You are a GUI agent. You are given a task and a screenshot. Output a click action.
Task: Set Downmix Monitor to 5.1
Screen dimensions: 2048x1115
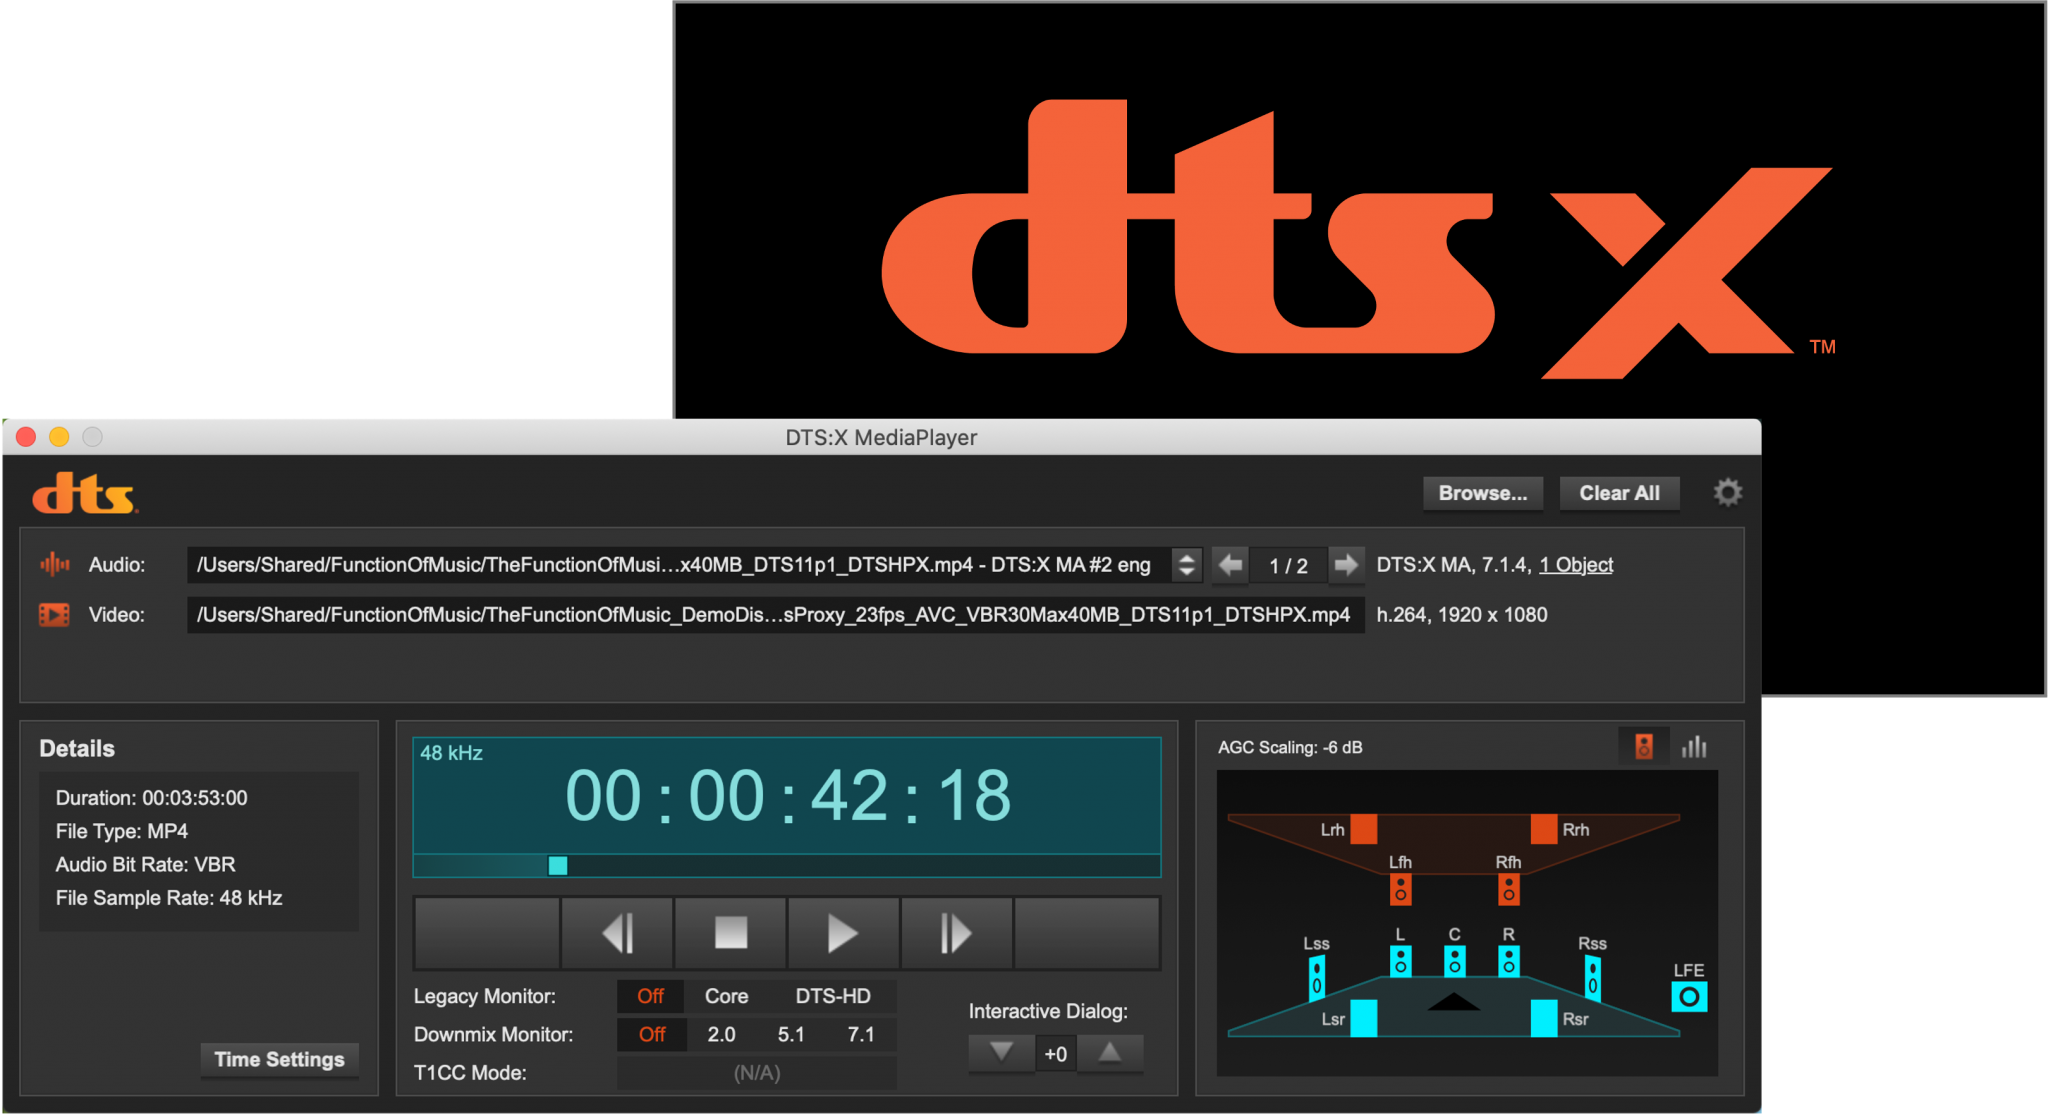coord(791,1034)
